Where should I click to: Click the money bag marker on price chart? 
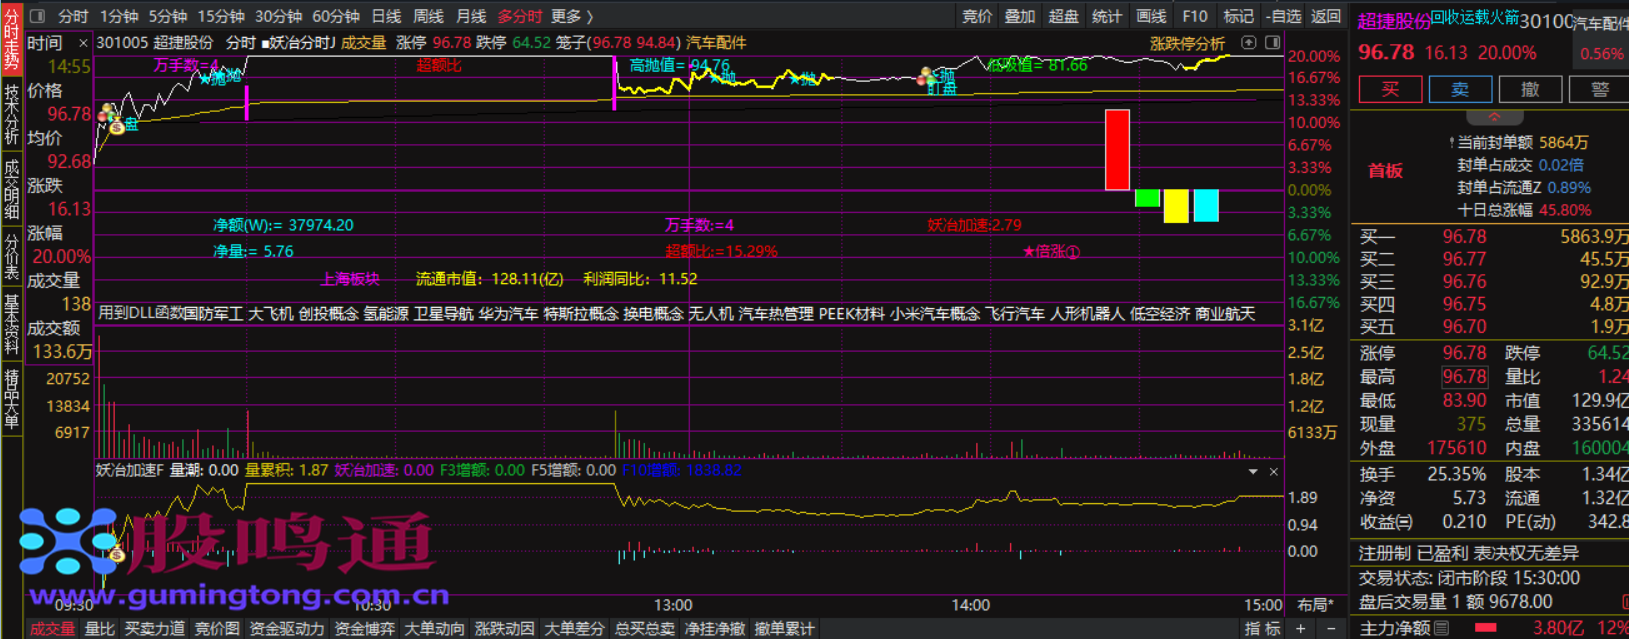pyautogui.click(x=117, y=126)
